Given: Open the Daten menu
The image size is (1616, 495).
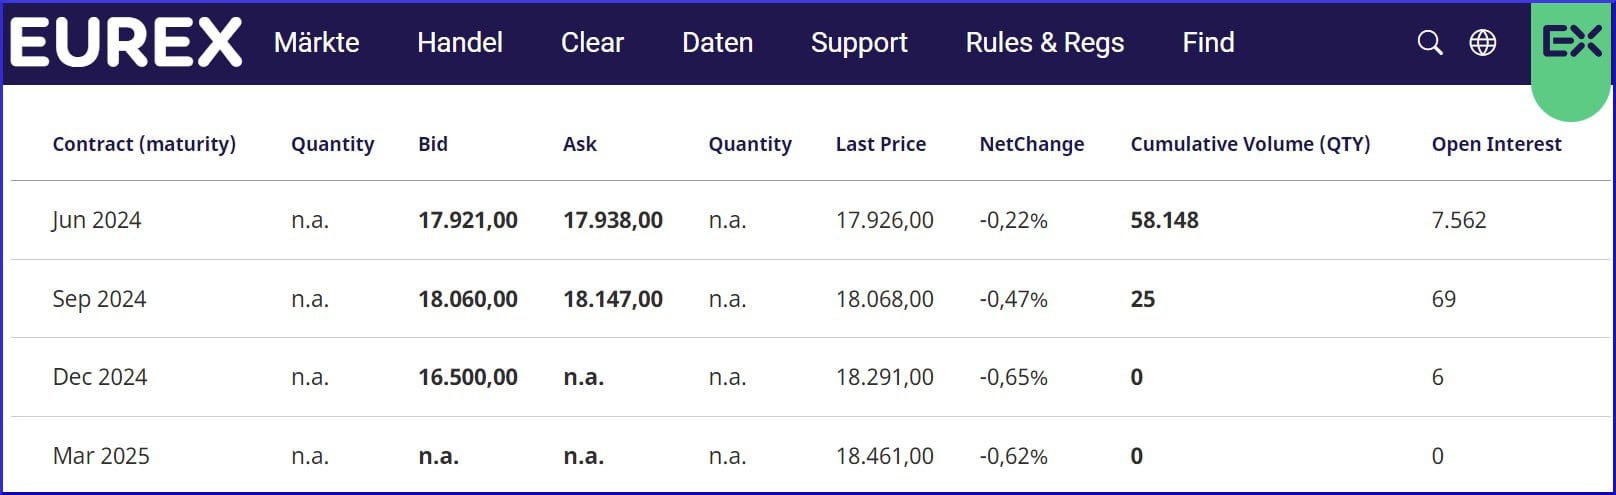Looking at the screenshot, I should click(x=717, y=43).
